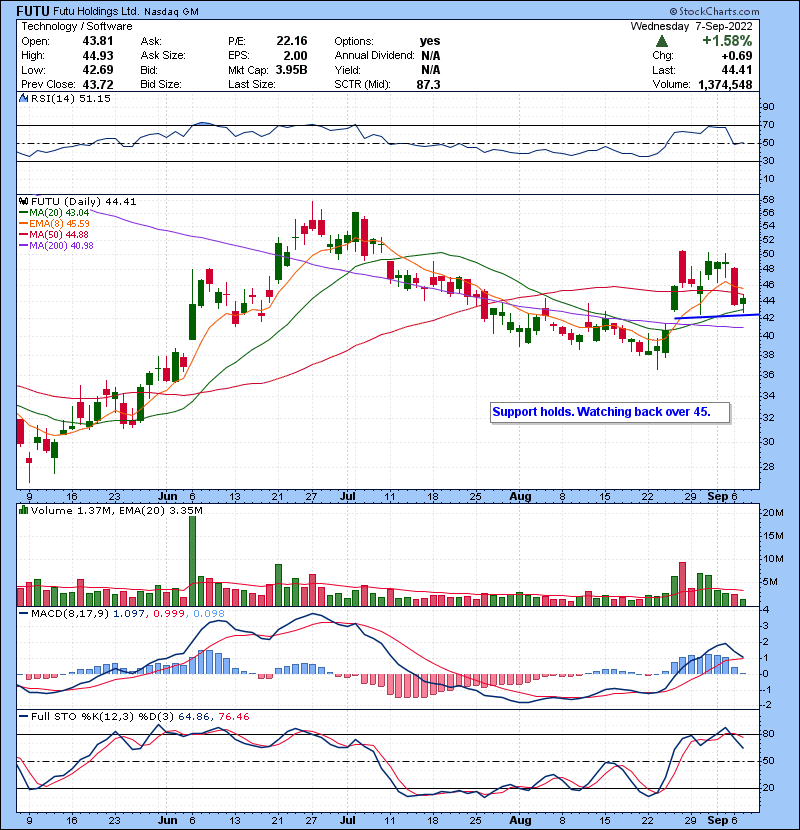Click the Mkt Cap value 3.95B

pos(291,70)
